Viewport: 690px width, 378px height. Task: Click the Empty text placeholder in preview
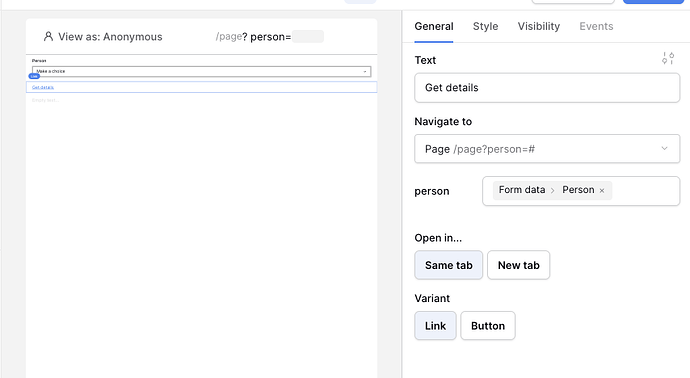(45, 100)
